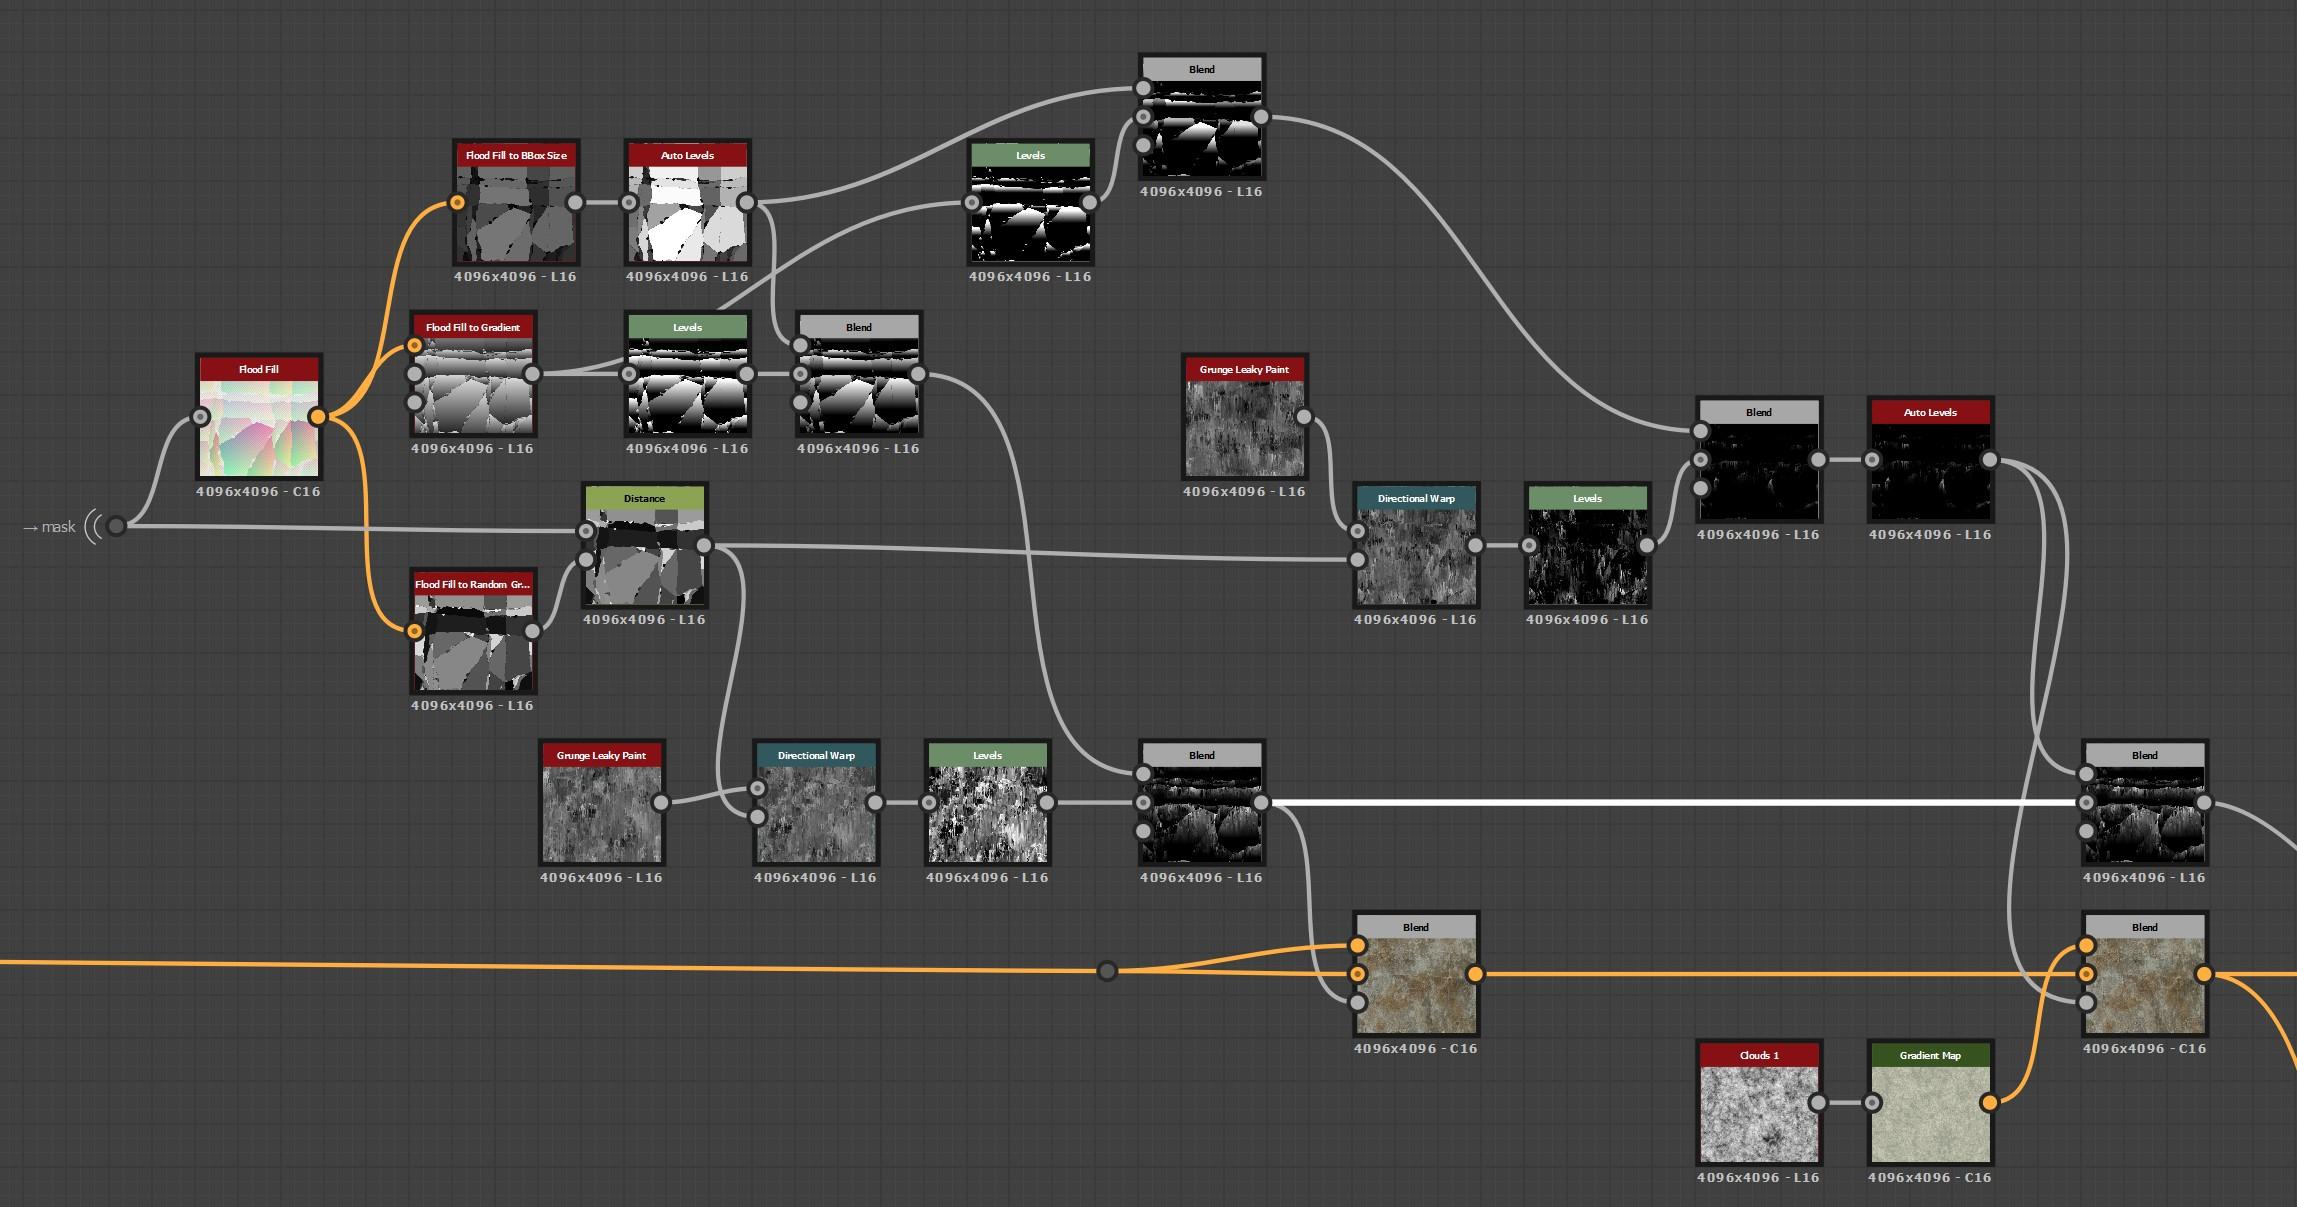Click the dot reroute node on the orange link

click(1106, 971)
